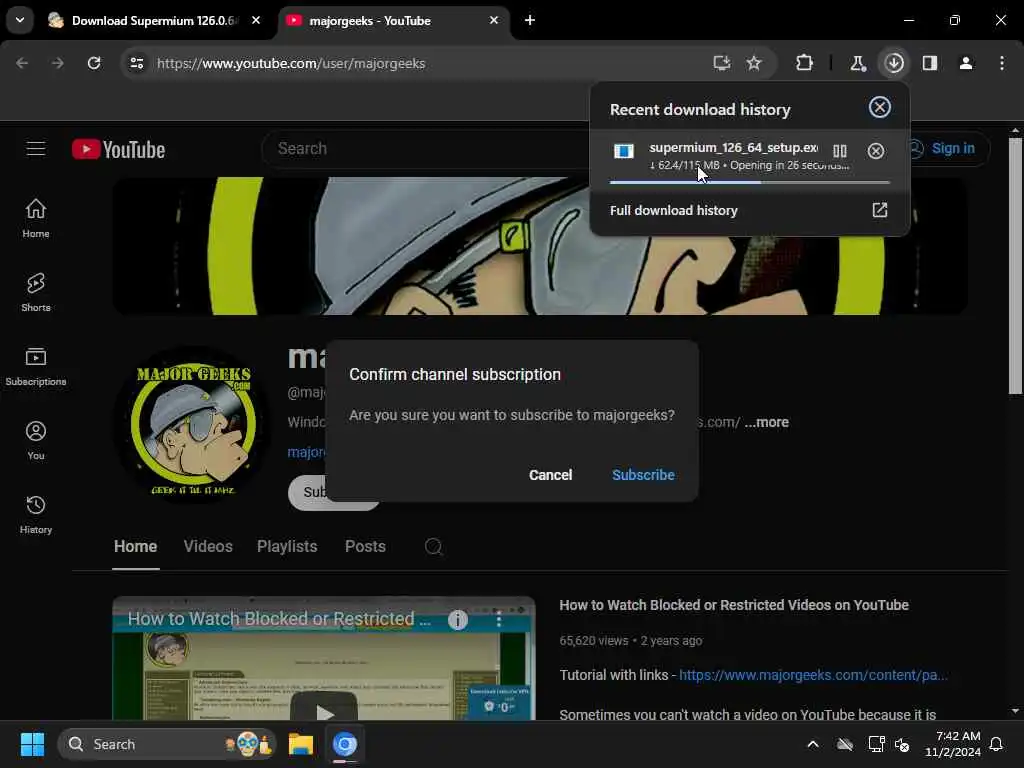Click the taskbar Search box
Viewport: 1024px width, 768px height.
(x=167, y=744)
